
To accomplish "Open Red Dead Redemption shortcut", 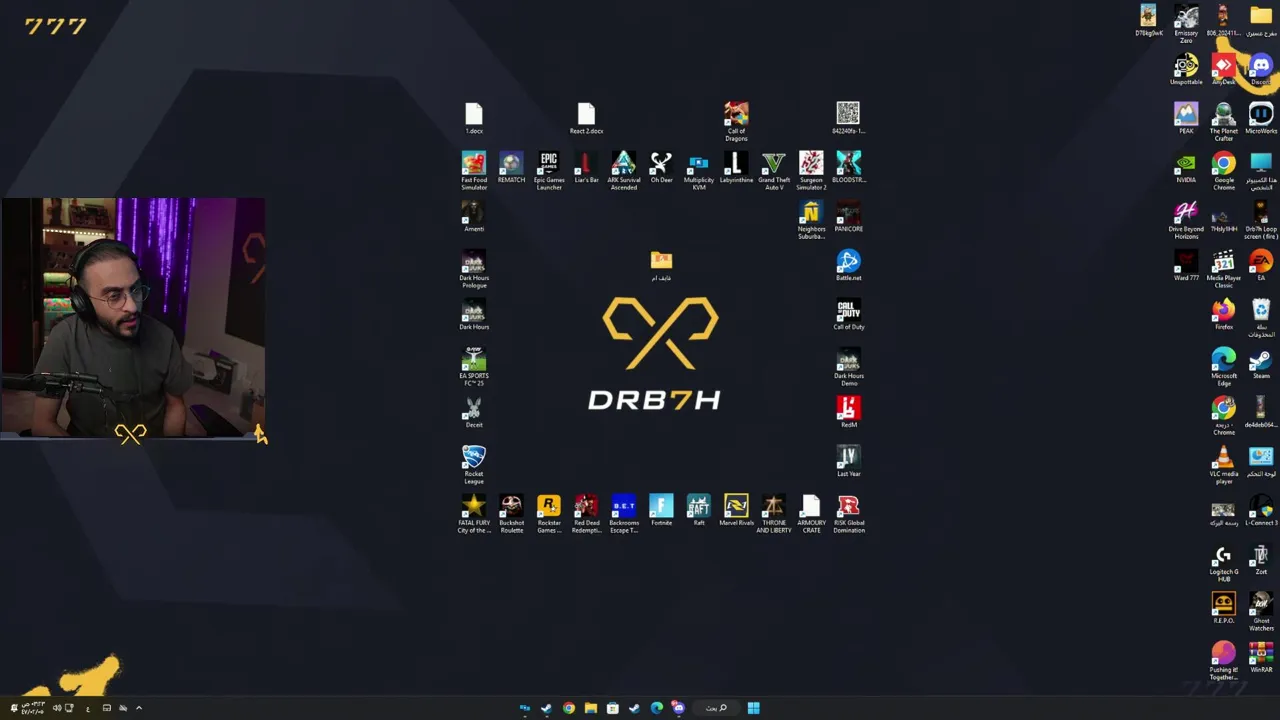I will point(586,513).
